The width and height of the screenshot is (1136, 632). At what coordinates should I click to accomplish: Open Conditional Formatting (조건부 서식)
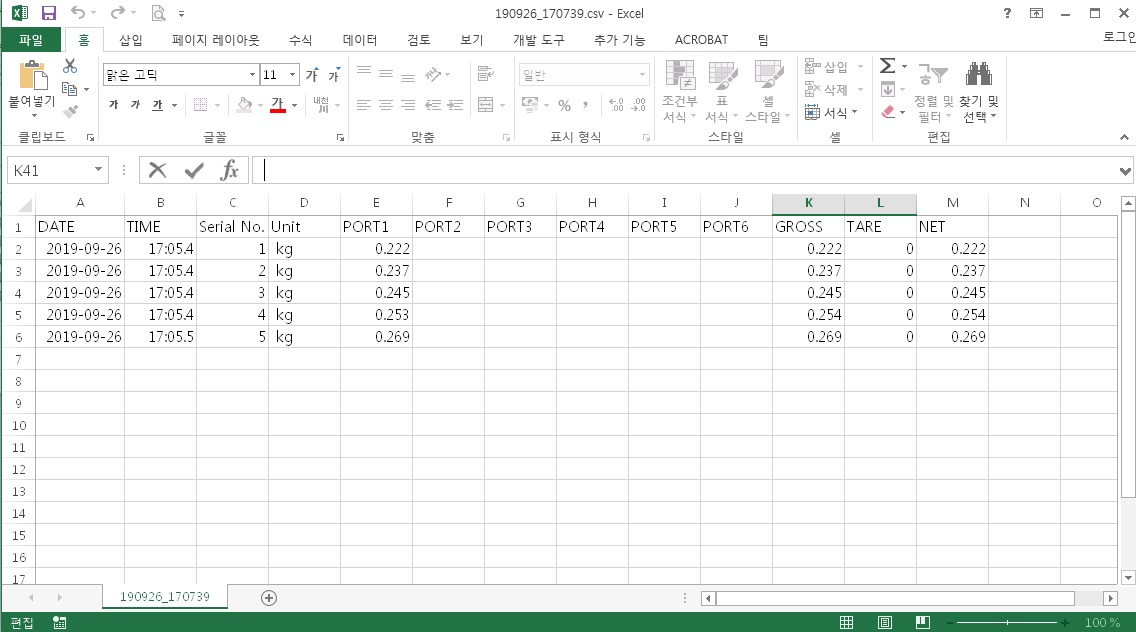680,92
